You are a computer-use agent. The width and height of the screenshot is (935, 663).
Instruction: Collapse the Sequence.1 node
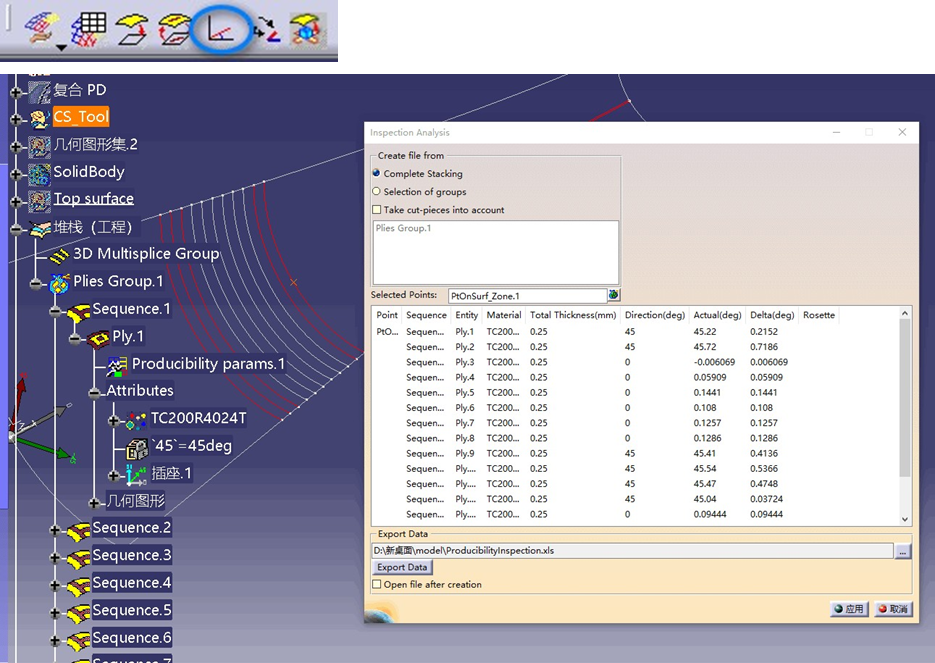pos(55,311)
